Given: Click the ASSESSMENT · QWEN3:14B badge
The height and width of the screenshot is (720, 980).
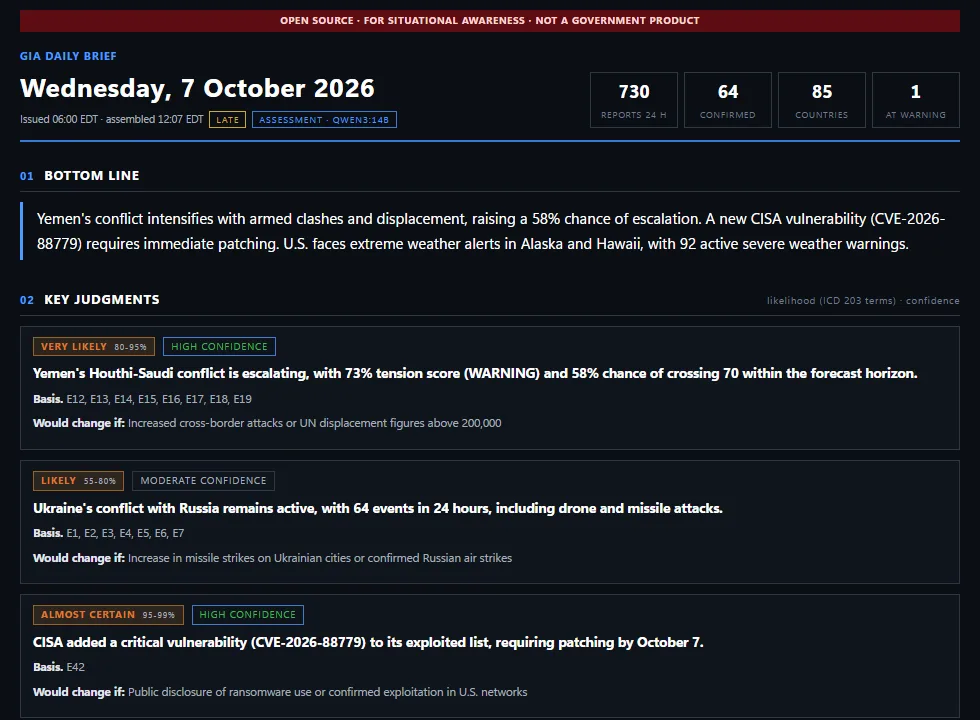Looking at the screenshot, I should [324, 120].
